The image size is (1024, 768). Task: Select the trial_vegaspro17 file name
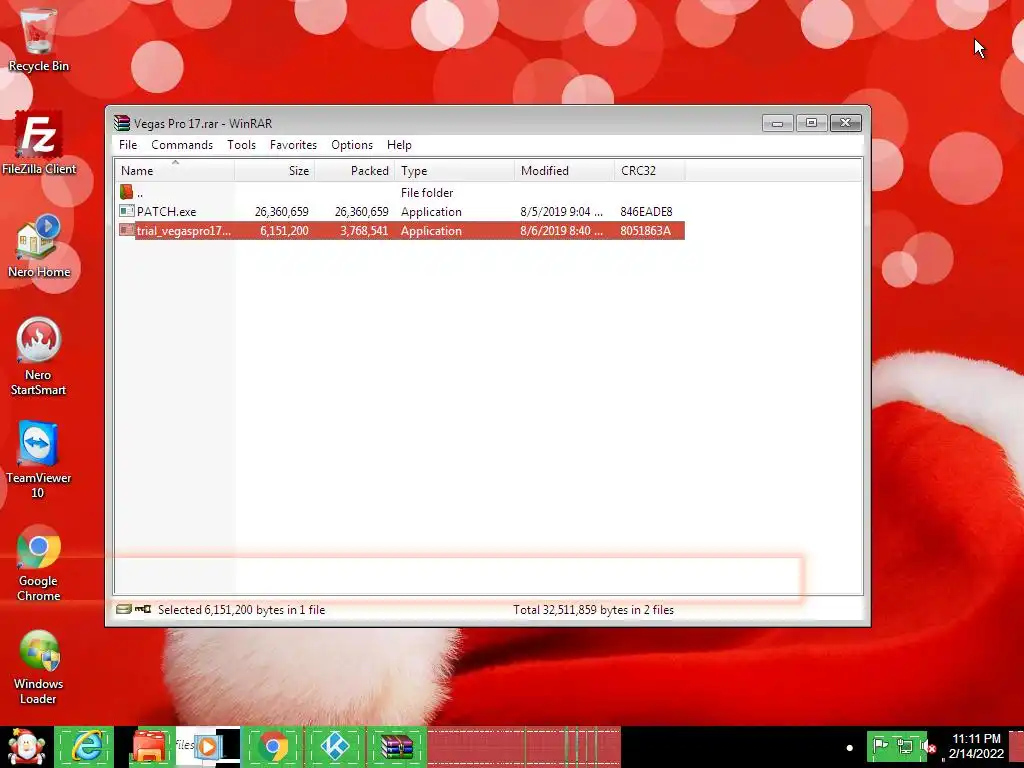click(184, 231)
